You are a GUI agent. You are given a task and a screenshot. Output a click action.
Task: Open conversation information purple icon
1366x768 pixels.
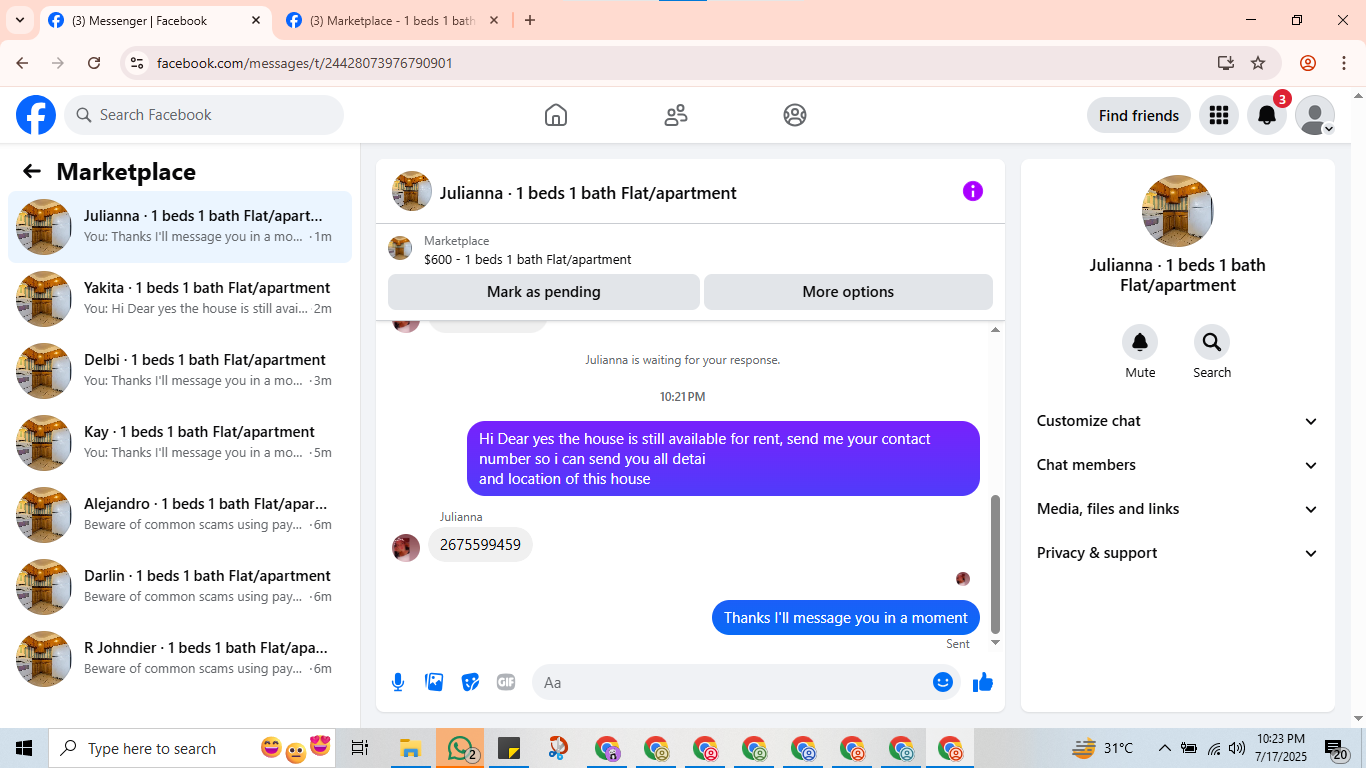973,191
